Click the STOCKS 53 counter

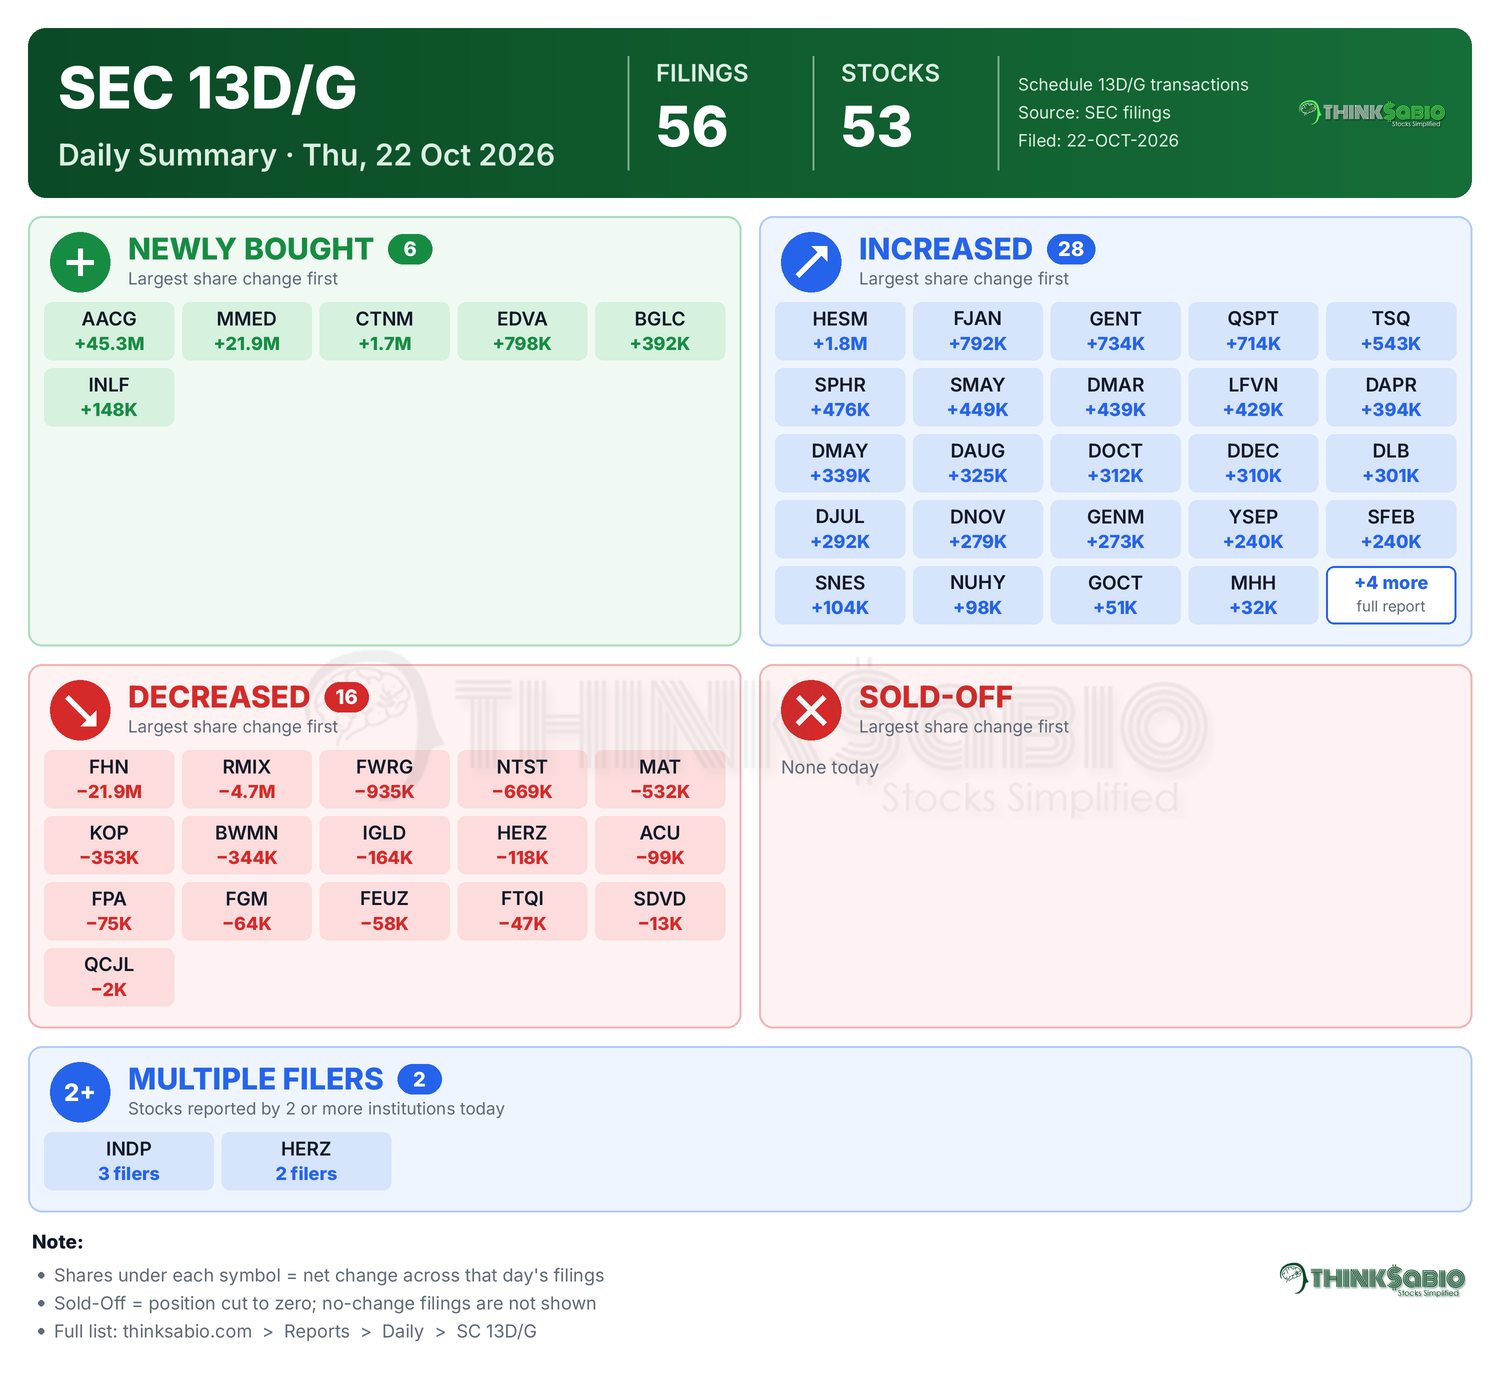[x=890, y=107]
